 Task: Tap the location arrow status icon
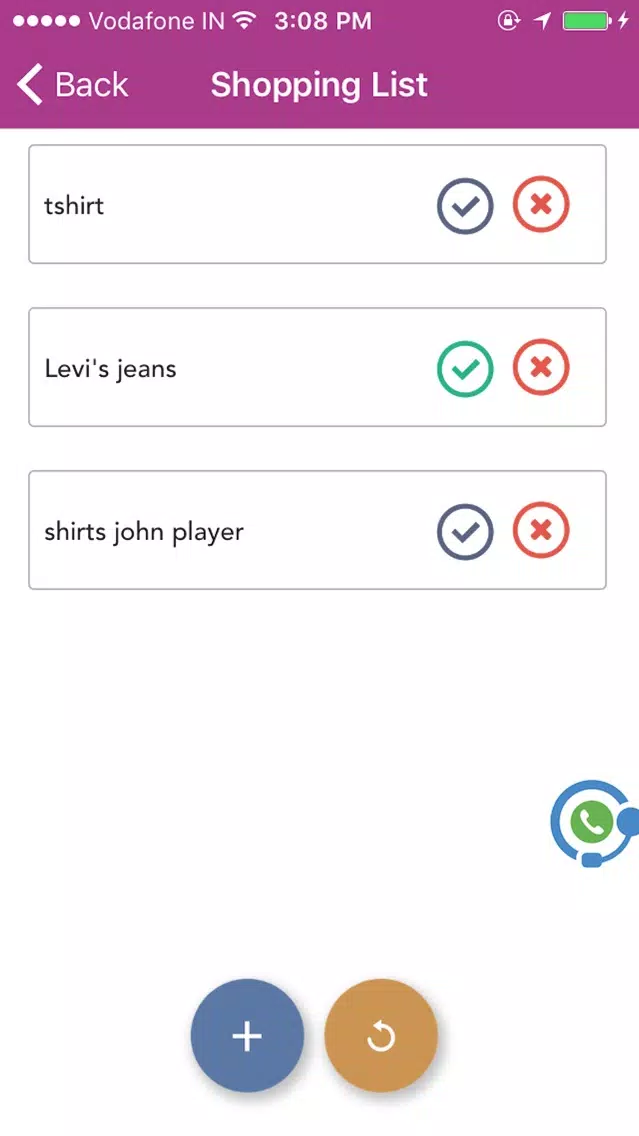543,21
